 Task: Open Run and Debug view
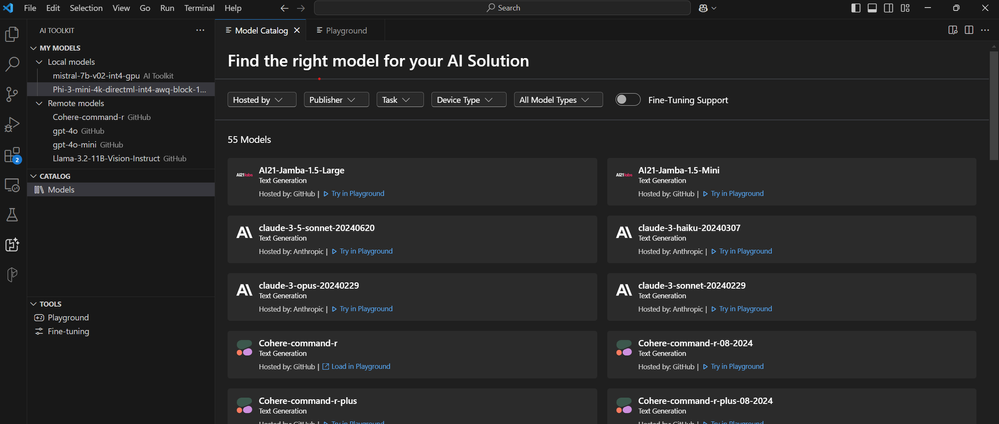pyautogui.click(x=12, y=124)
